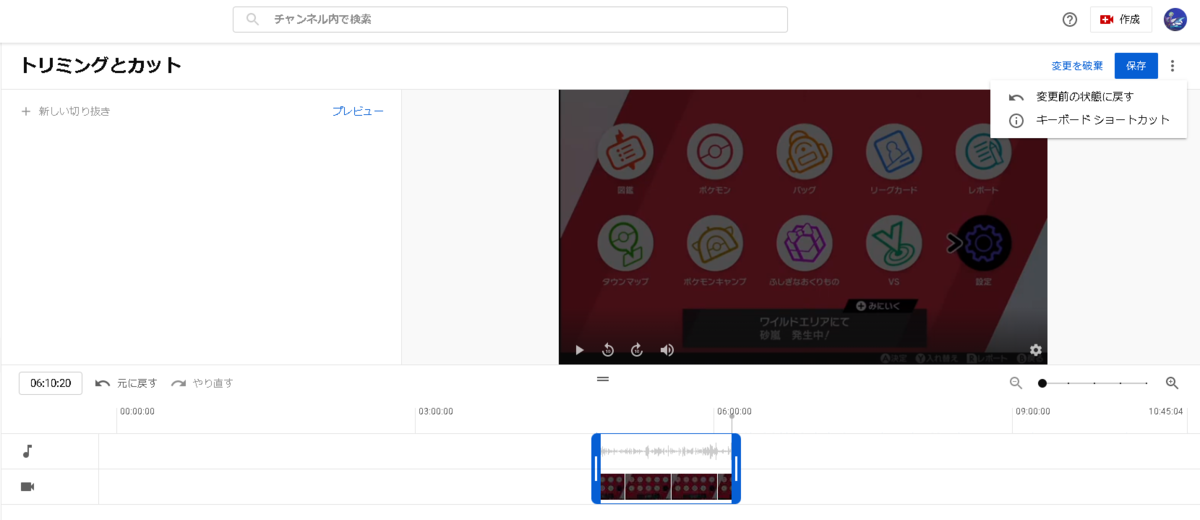Image resolution: width=1200 pixels, height=520 pixels.
Task: Click the 保存 save button
Action: [1136, 66]
